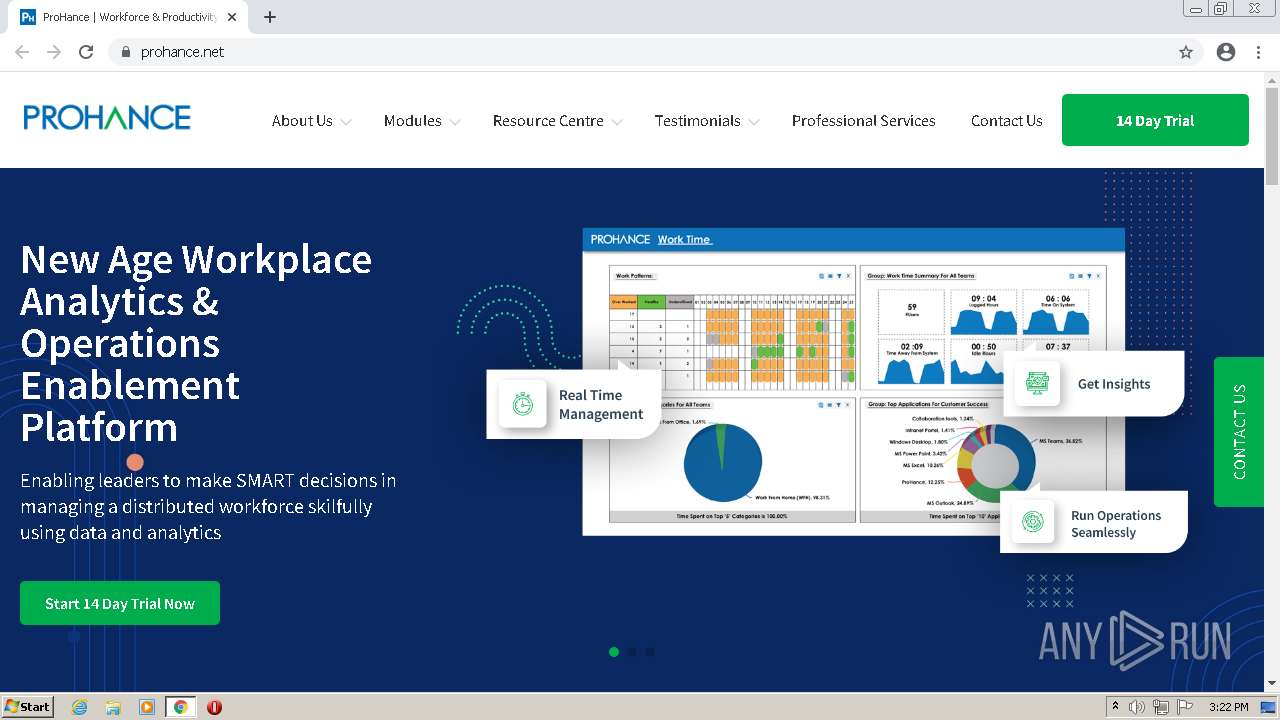
Task: Click Get Insights card
Action: (1094, 383)
